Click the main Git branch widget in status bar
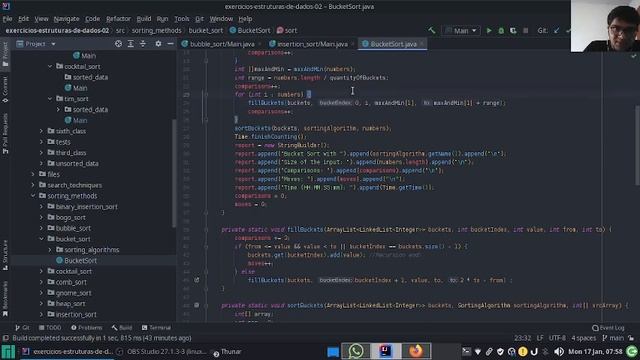This screenshot has width=640, height=360. tap(613, 338)
